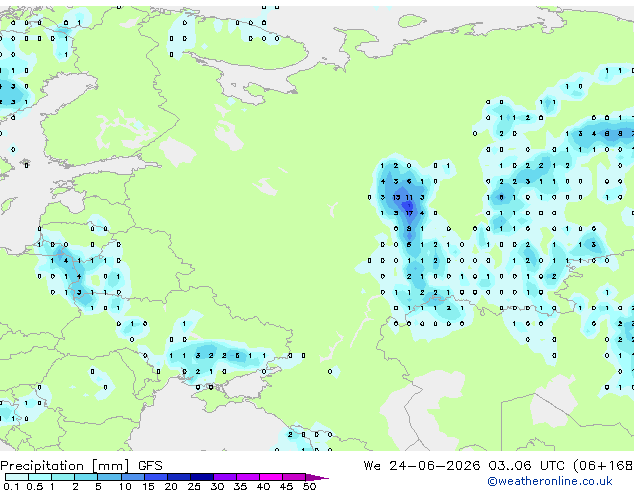Click the legend label '25'
The image size is (634, 490).
194,486
